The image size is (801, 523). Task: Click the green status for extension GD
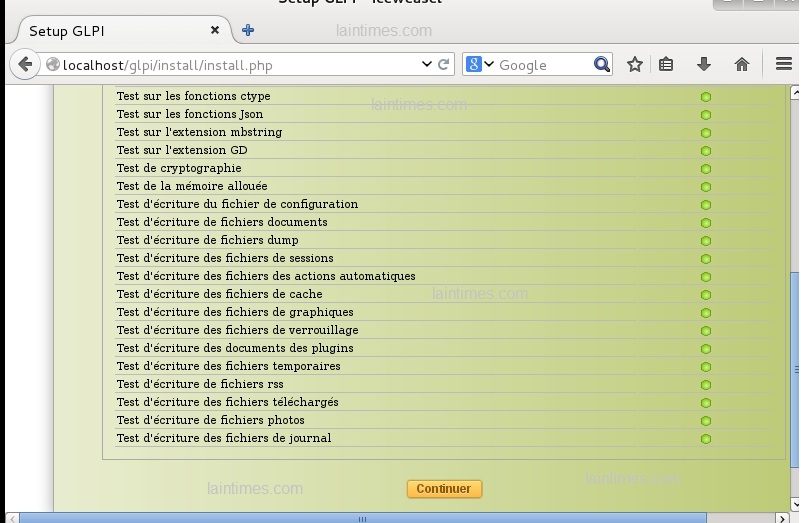pos(705,151)
